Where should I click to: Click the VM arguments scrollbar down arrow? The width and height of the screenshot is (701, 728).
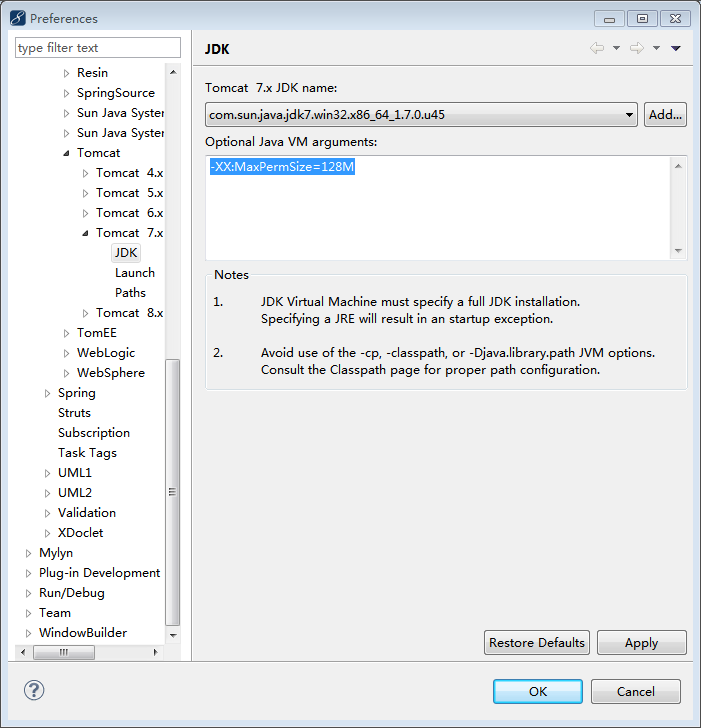click(678, 251)
